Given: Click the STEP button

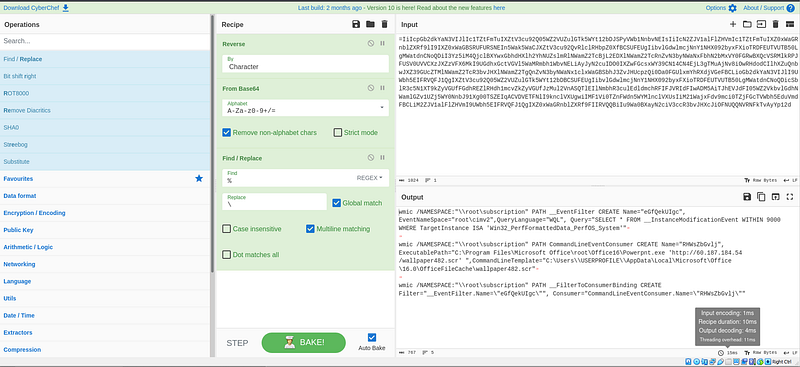Looking at the screenshot, I should pos(237,343).
